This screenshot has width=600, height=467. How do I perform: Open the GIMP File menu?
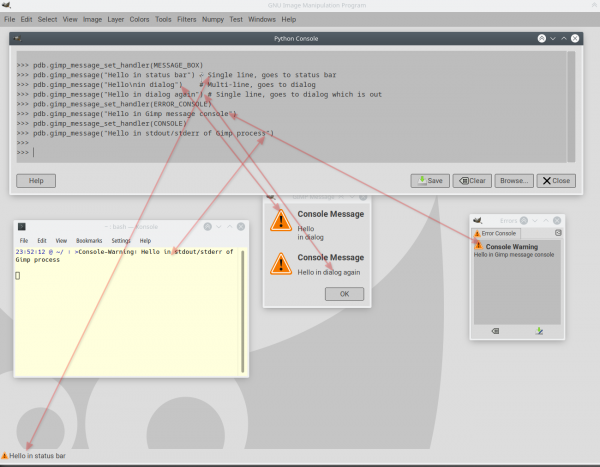coord(10,19)
